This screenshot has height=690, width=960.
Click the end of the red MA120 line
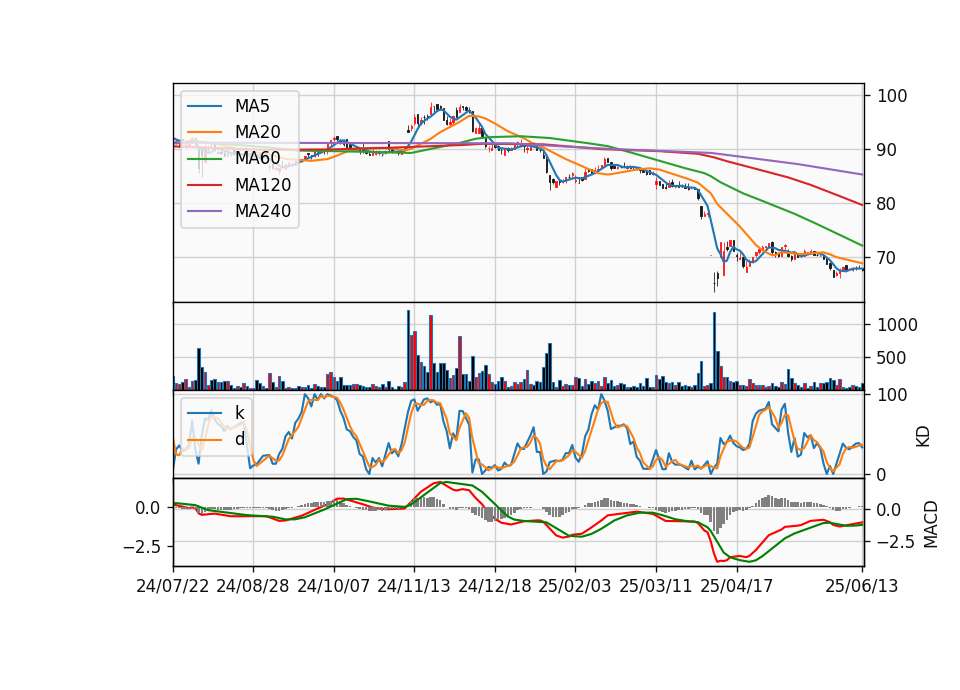(x=863, y=205)
